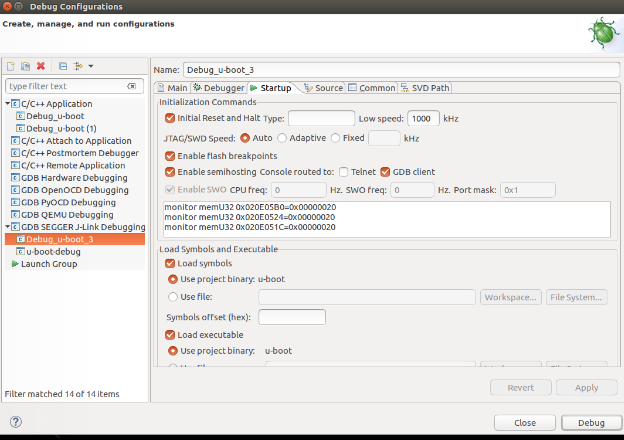The height and width of the screenshot is (440, 624).
Task: Click the SWO freq input field
Action: tap(412, 190)
